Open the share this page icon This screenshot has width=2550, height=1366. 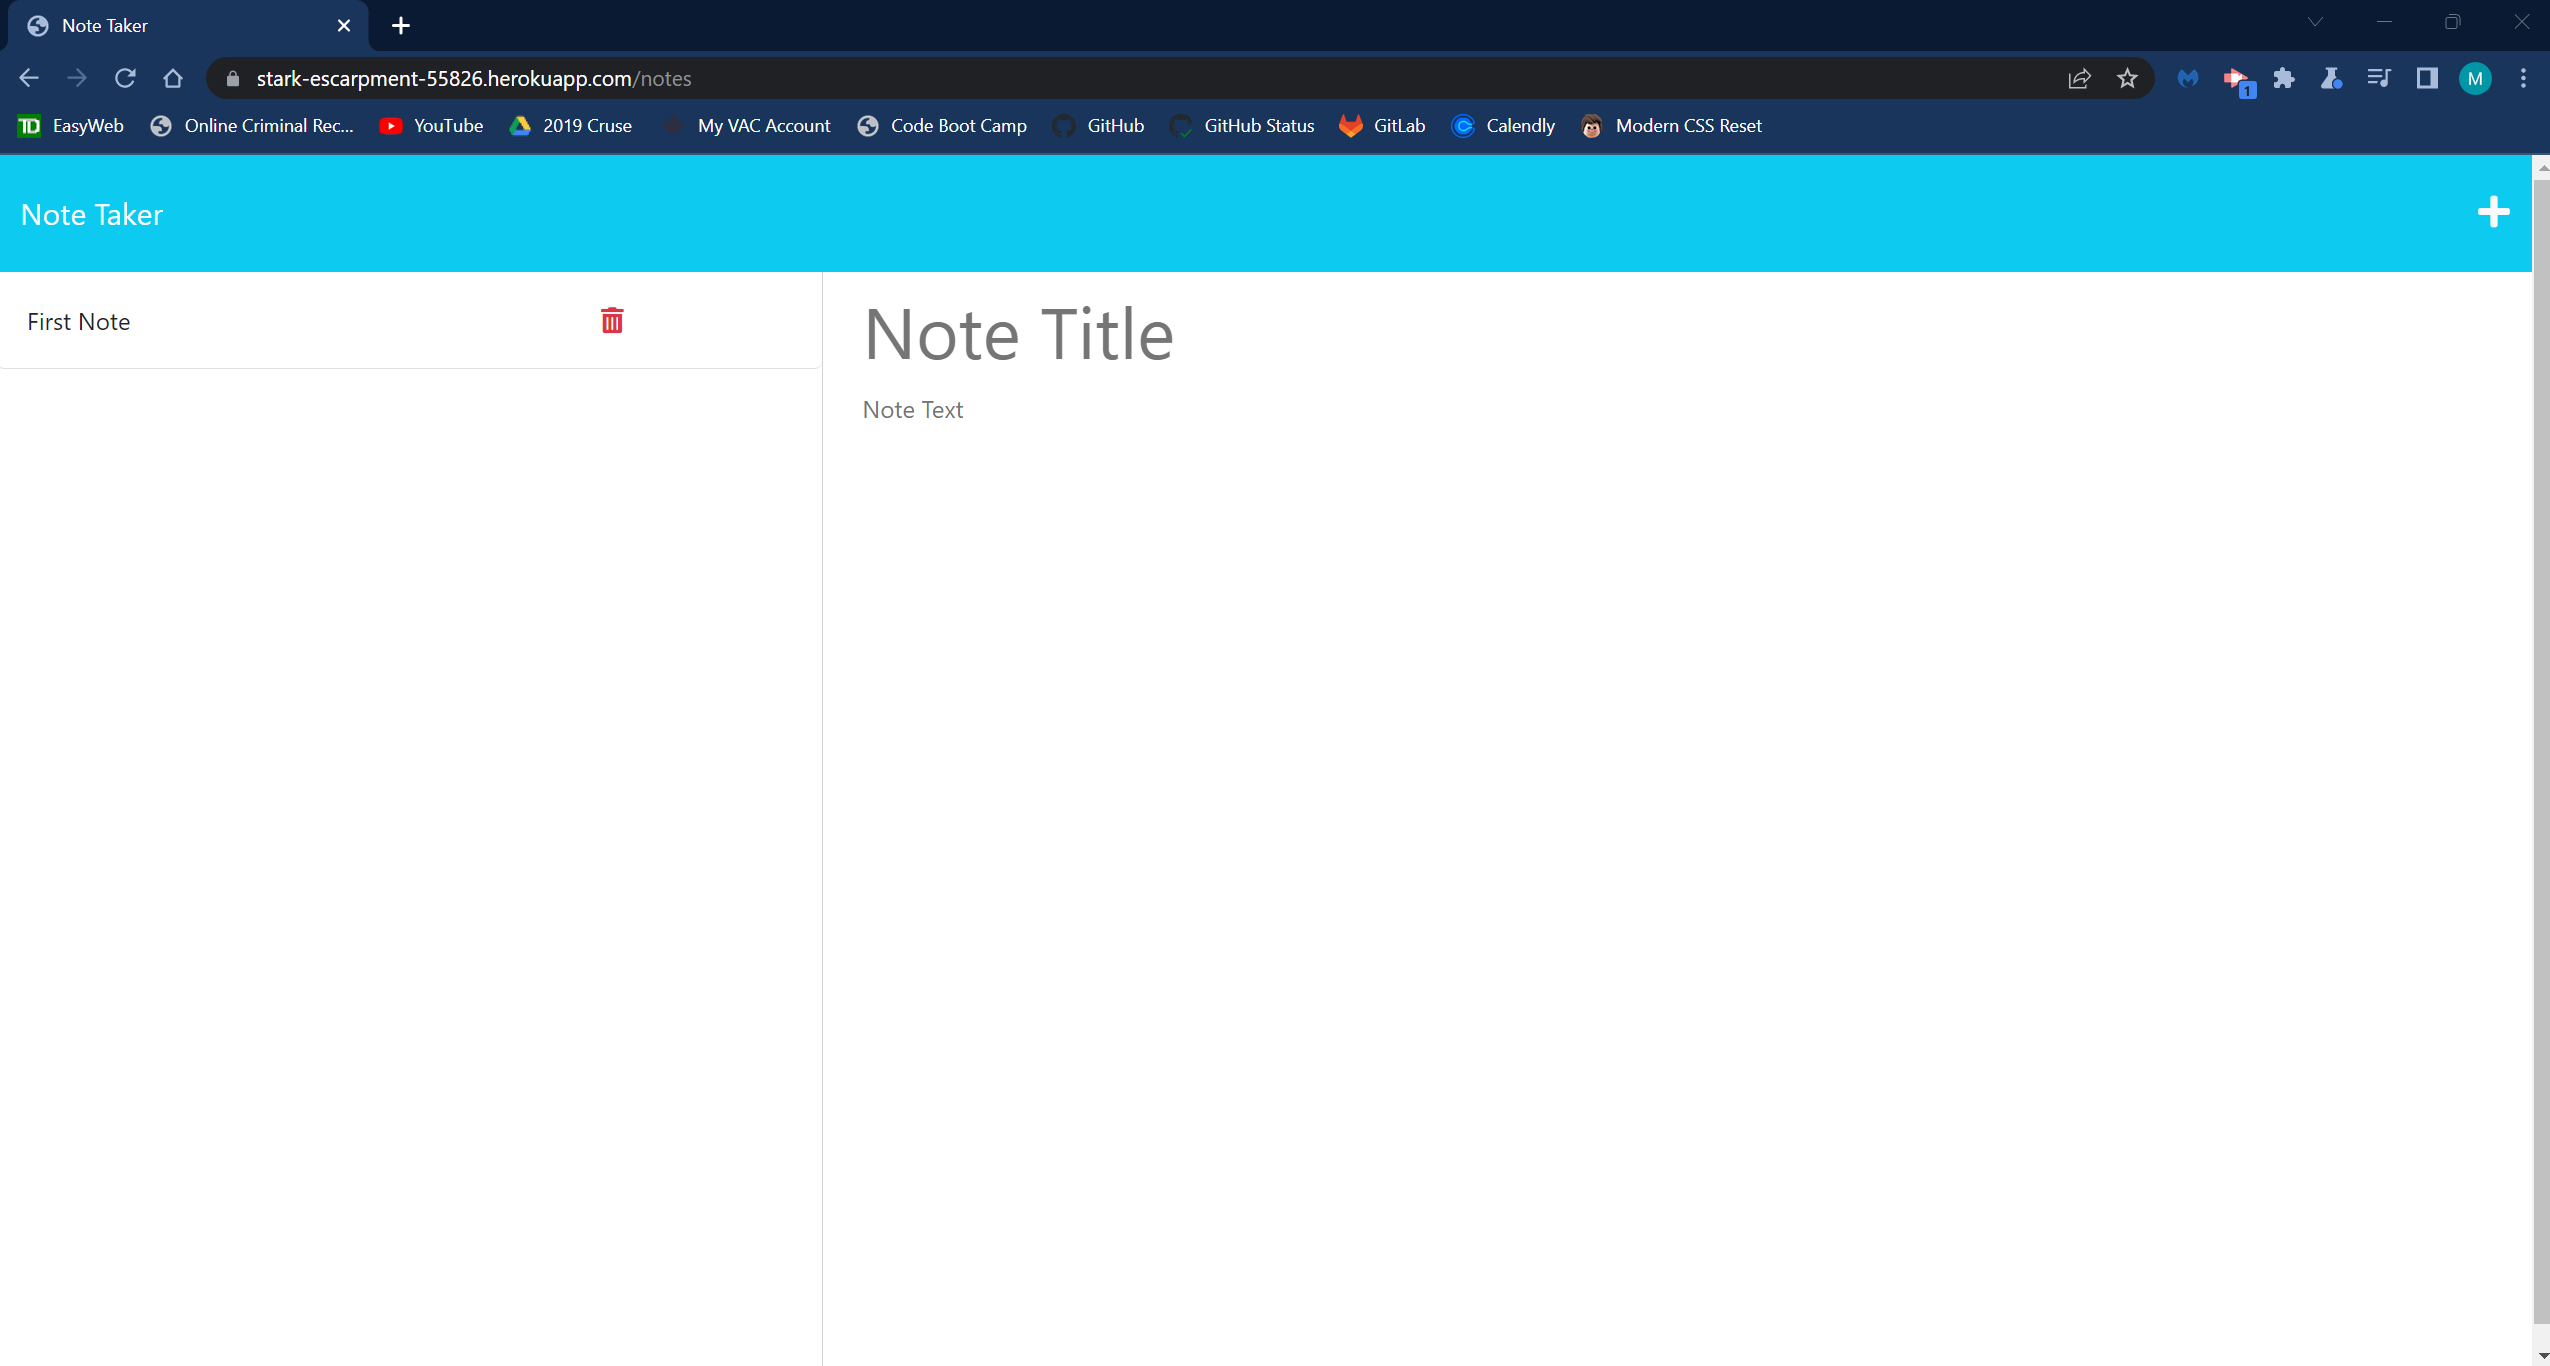pyautogui.click(x=2079, y=77)
